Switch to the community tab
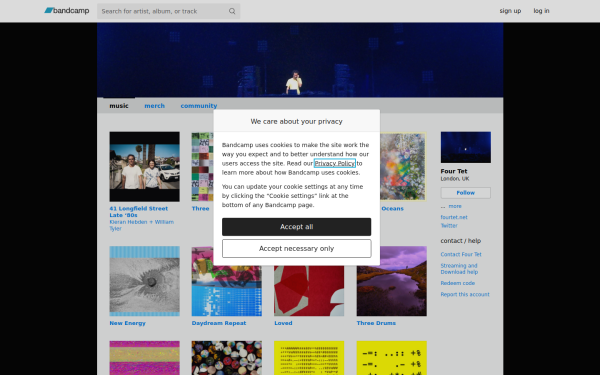The width and height of the screenshot is (600, 375). pyautogui.click(x=199, y=106)
